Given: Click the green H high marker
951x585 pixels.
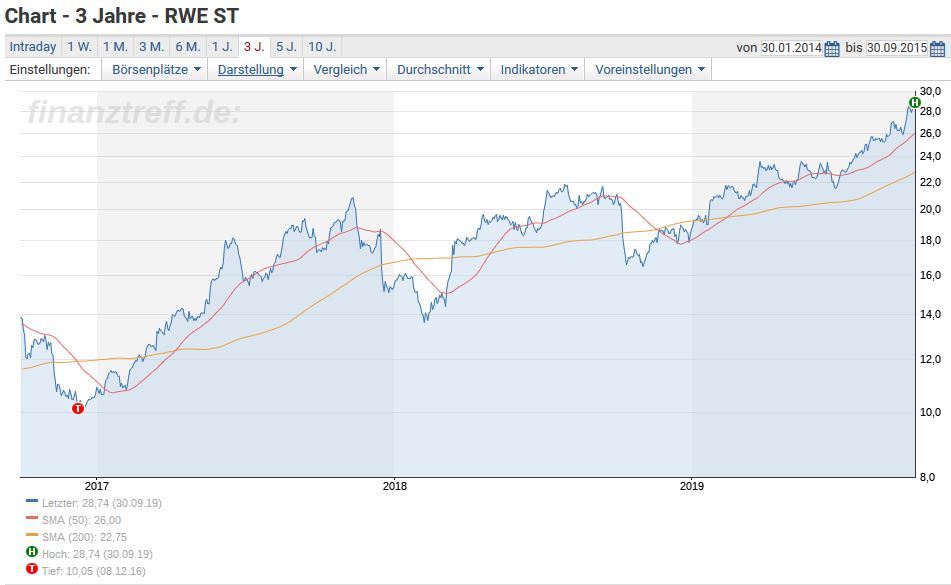Looking at the screenshot, I should click(x=915, y=102).
